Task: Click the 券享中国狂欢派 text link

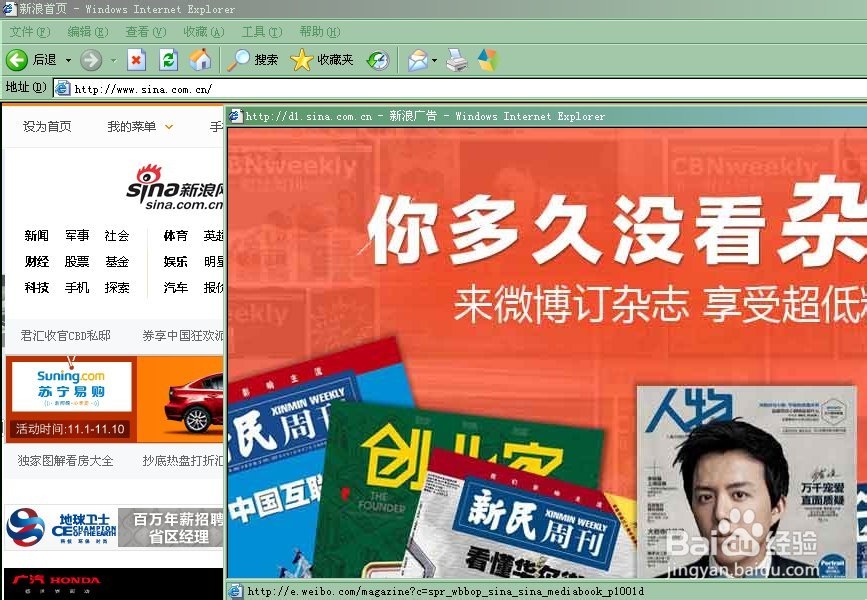Action: tap(183, 336)
